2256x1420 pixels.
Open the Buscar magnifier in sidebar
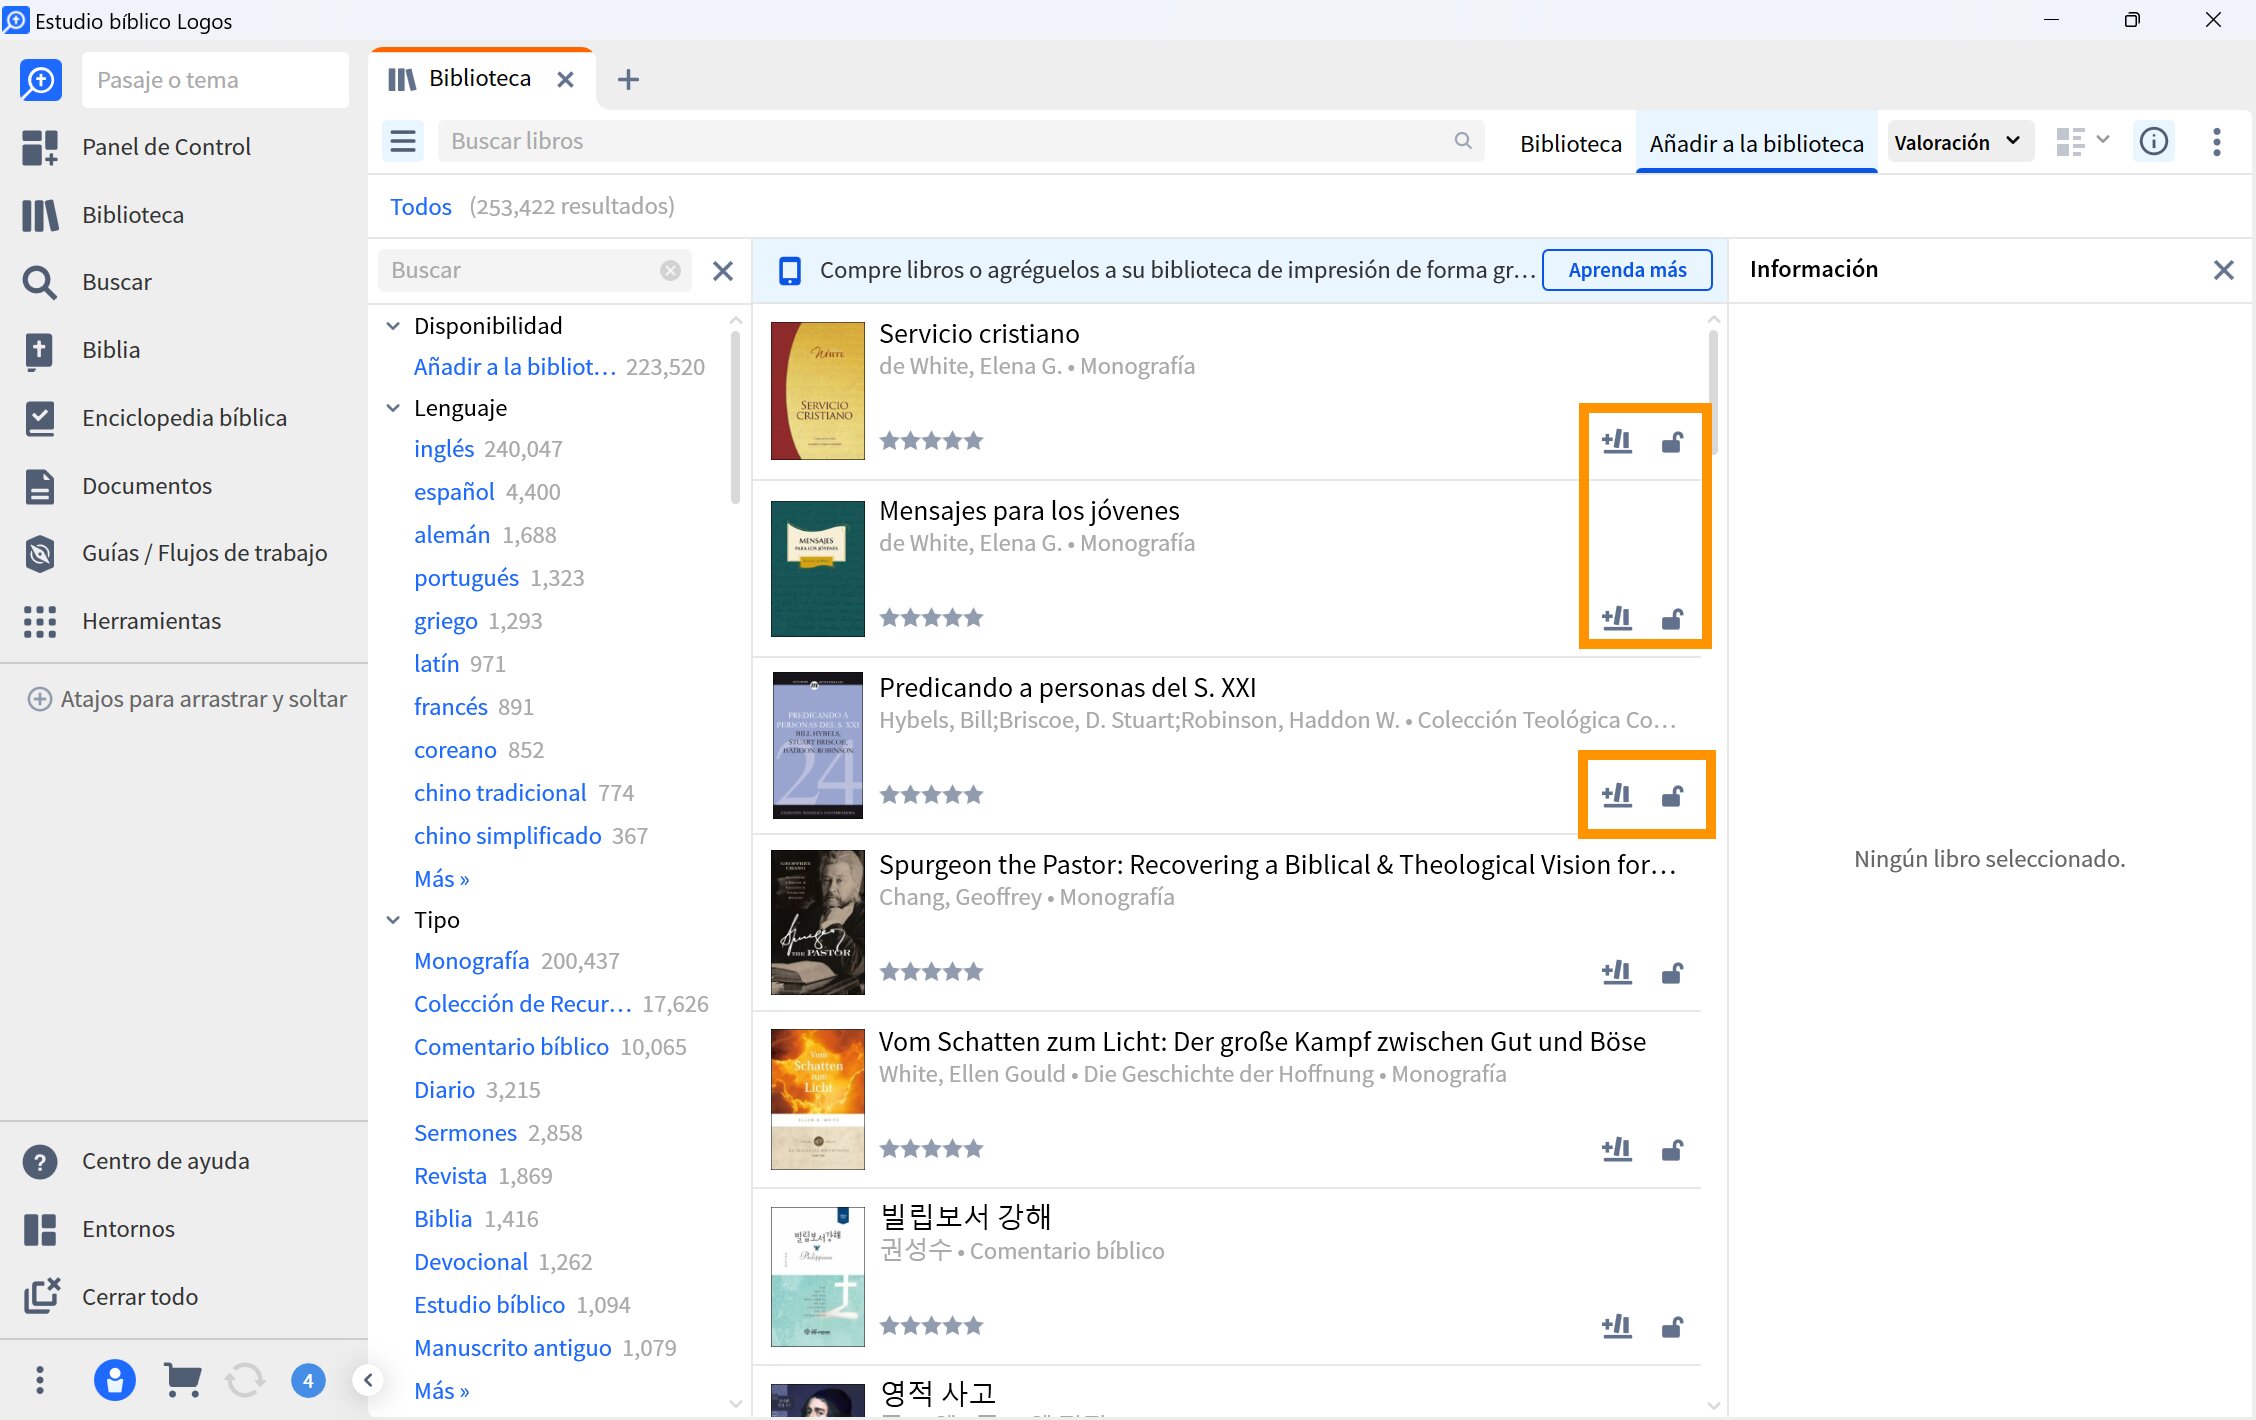[x=40, y=282]
